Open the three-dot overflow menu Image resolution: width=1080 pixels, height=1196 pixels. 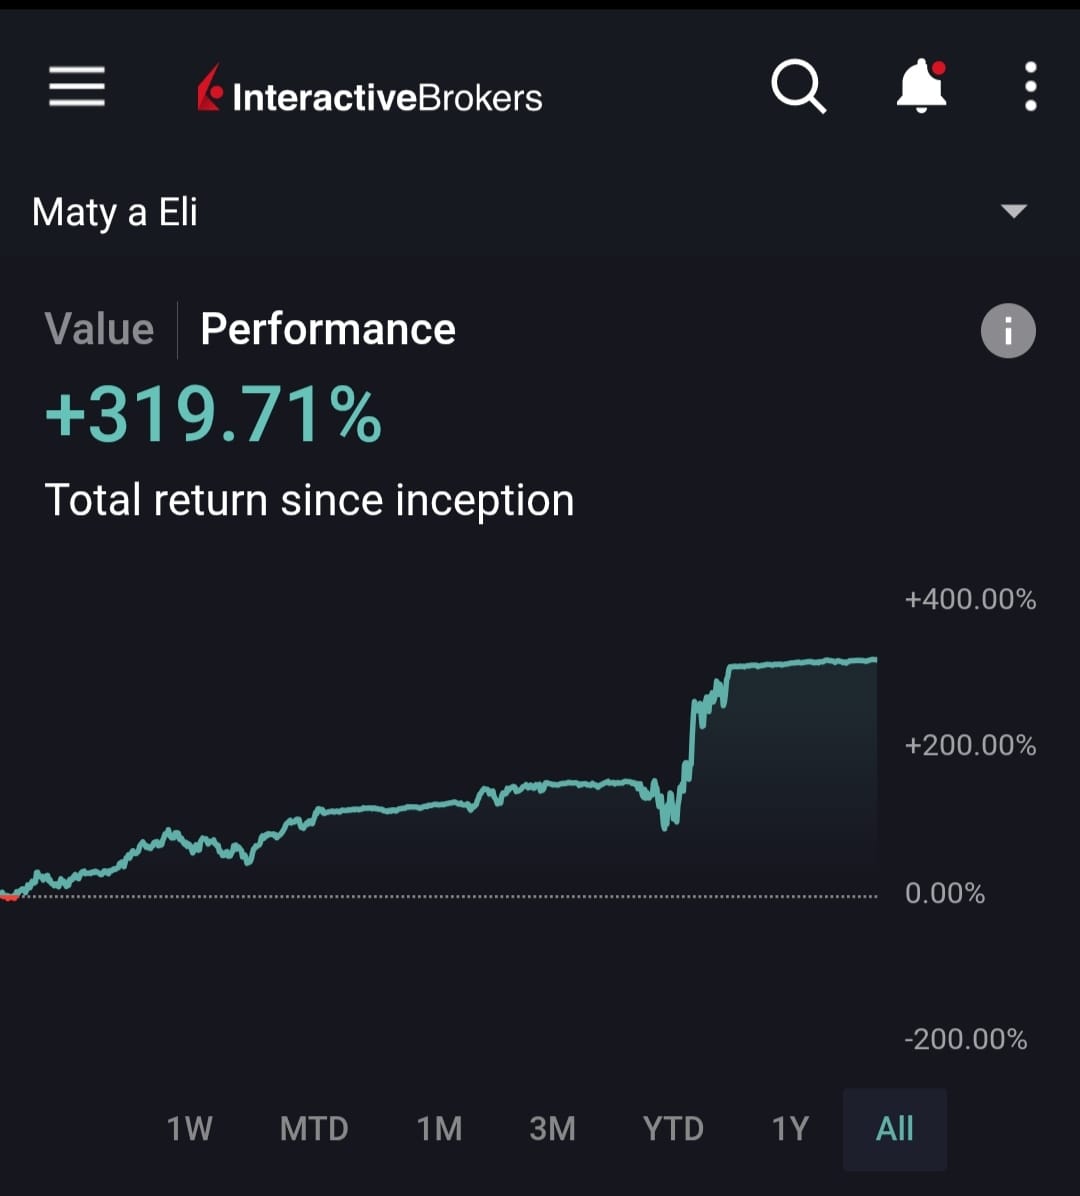(1031, 87)
